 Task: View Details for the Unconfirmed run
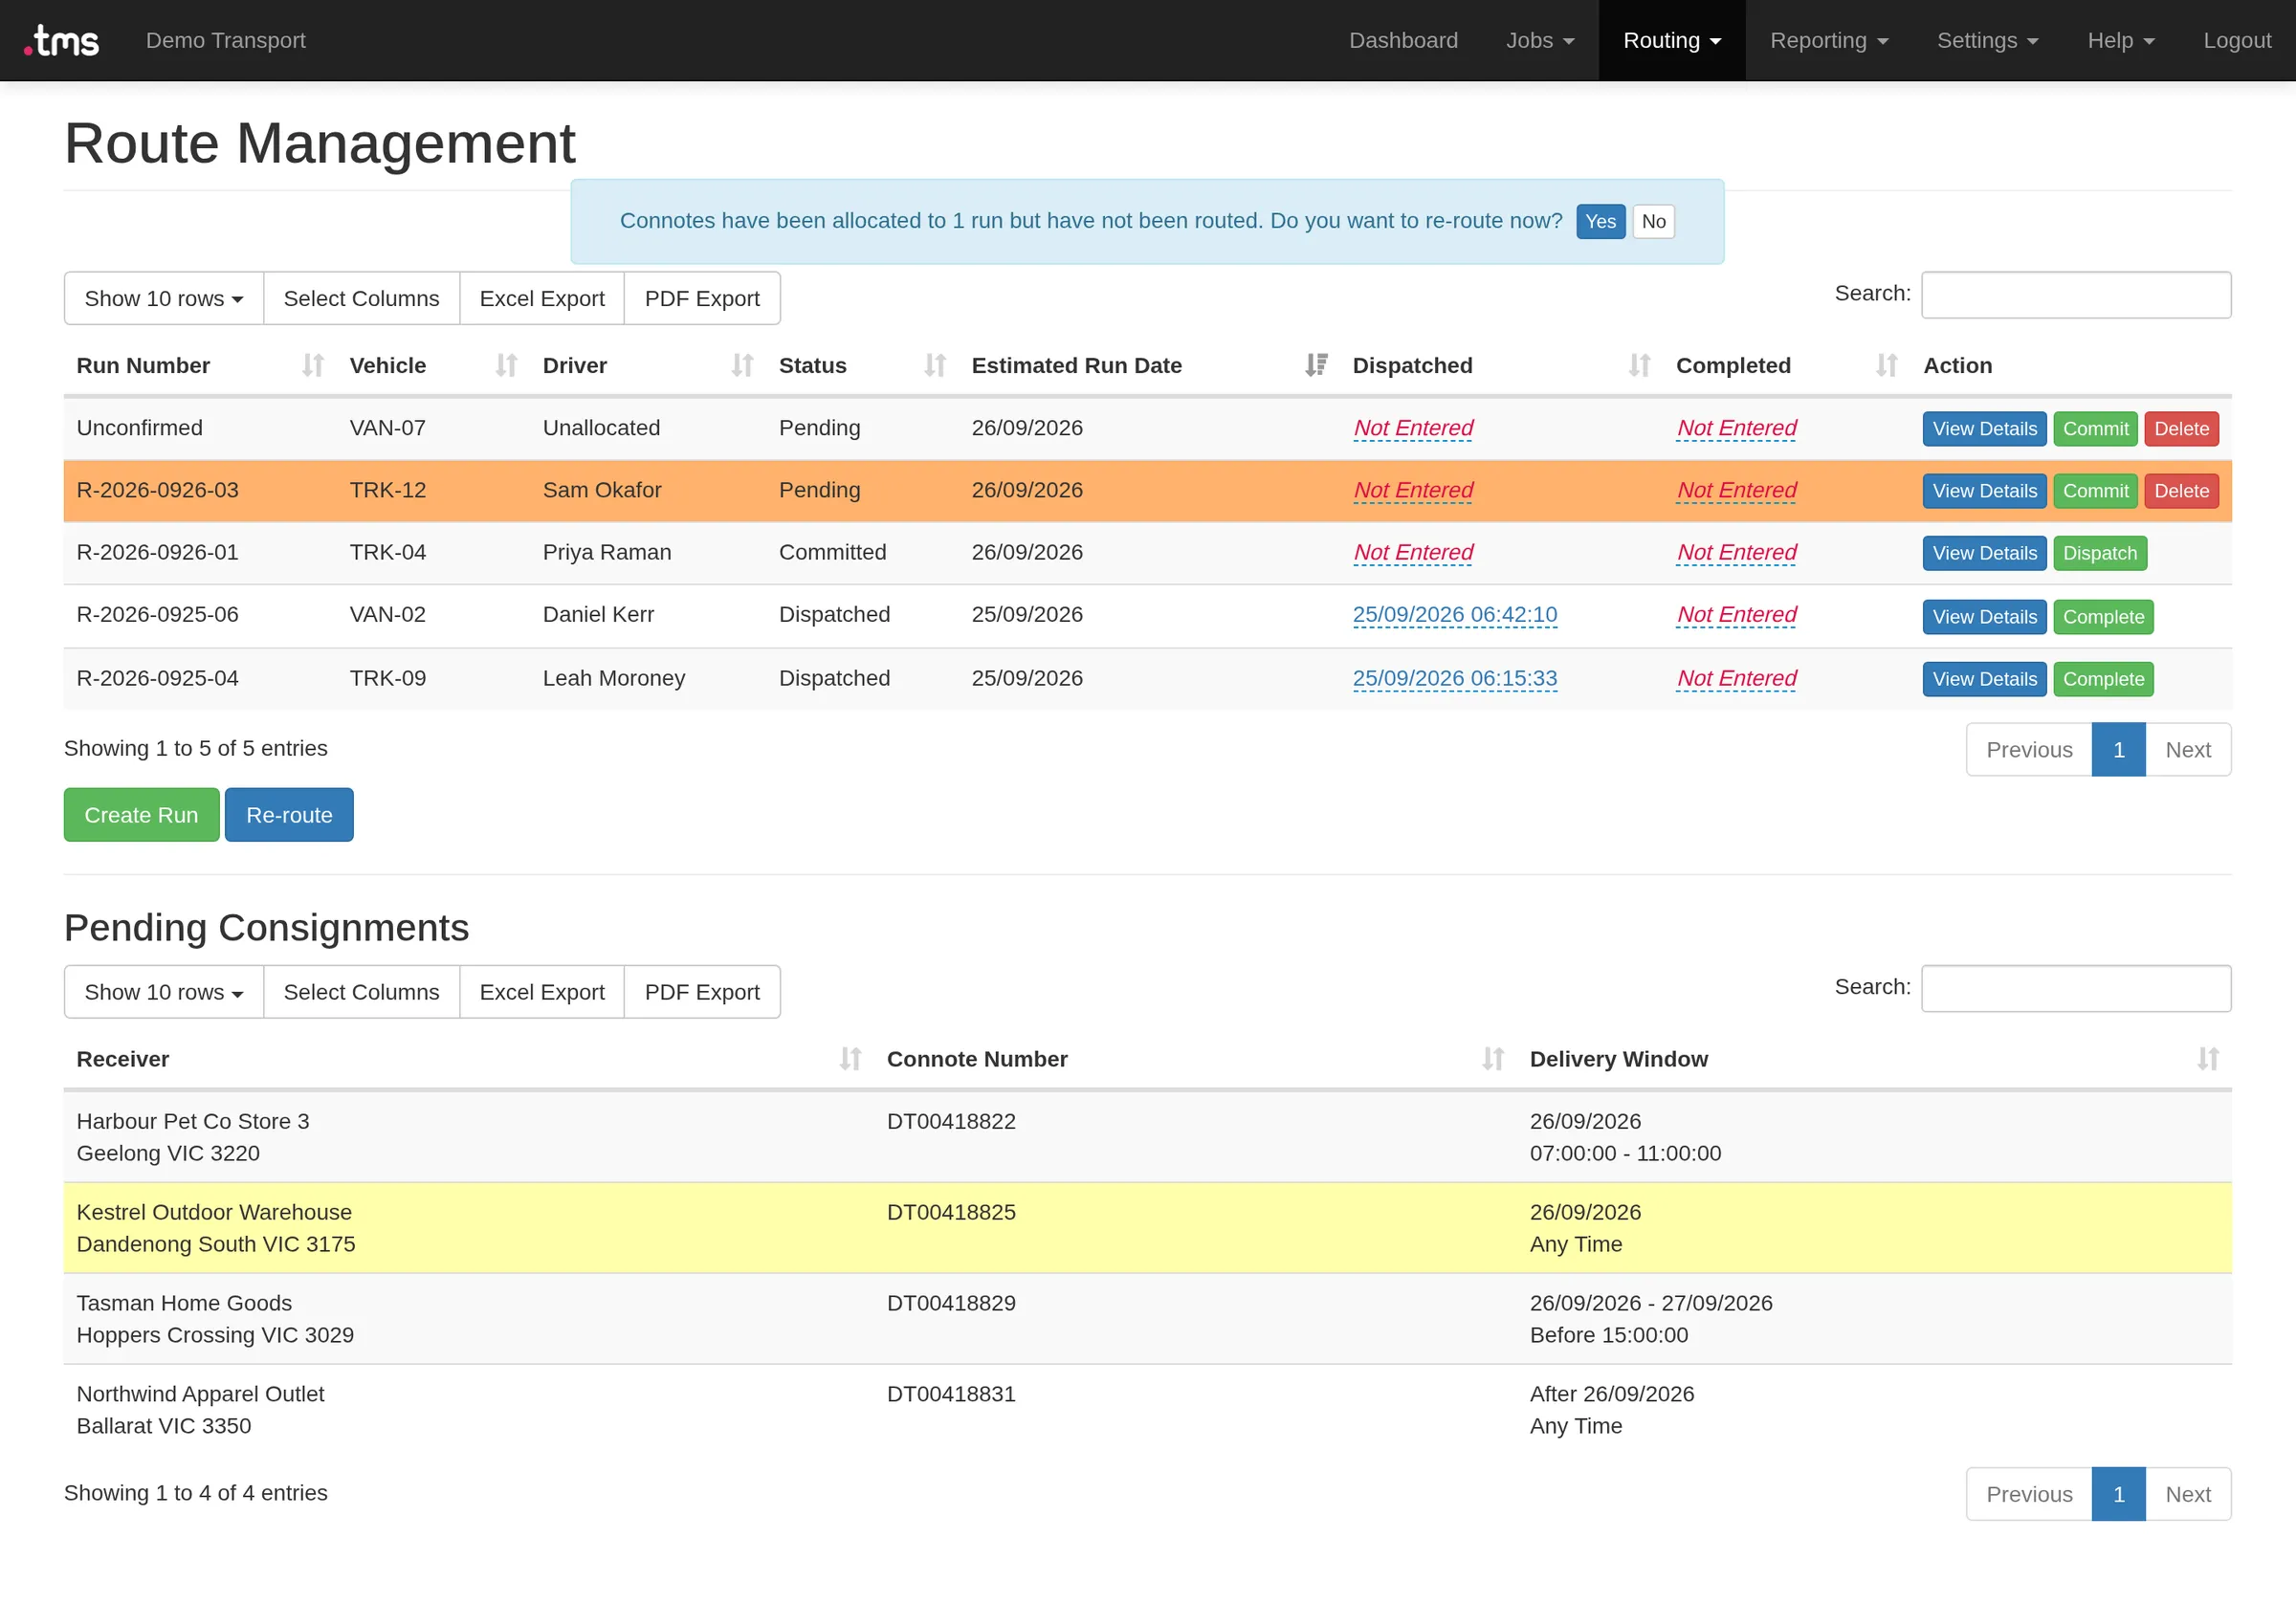[1984, 429]
